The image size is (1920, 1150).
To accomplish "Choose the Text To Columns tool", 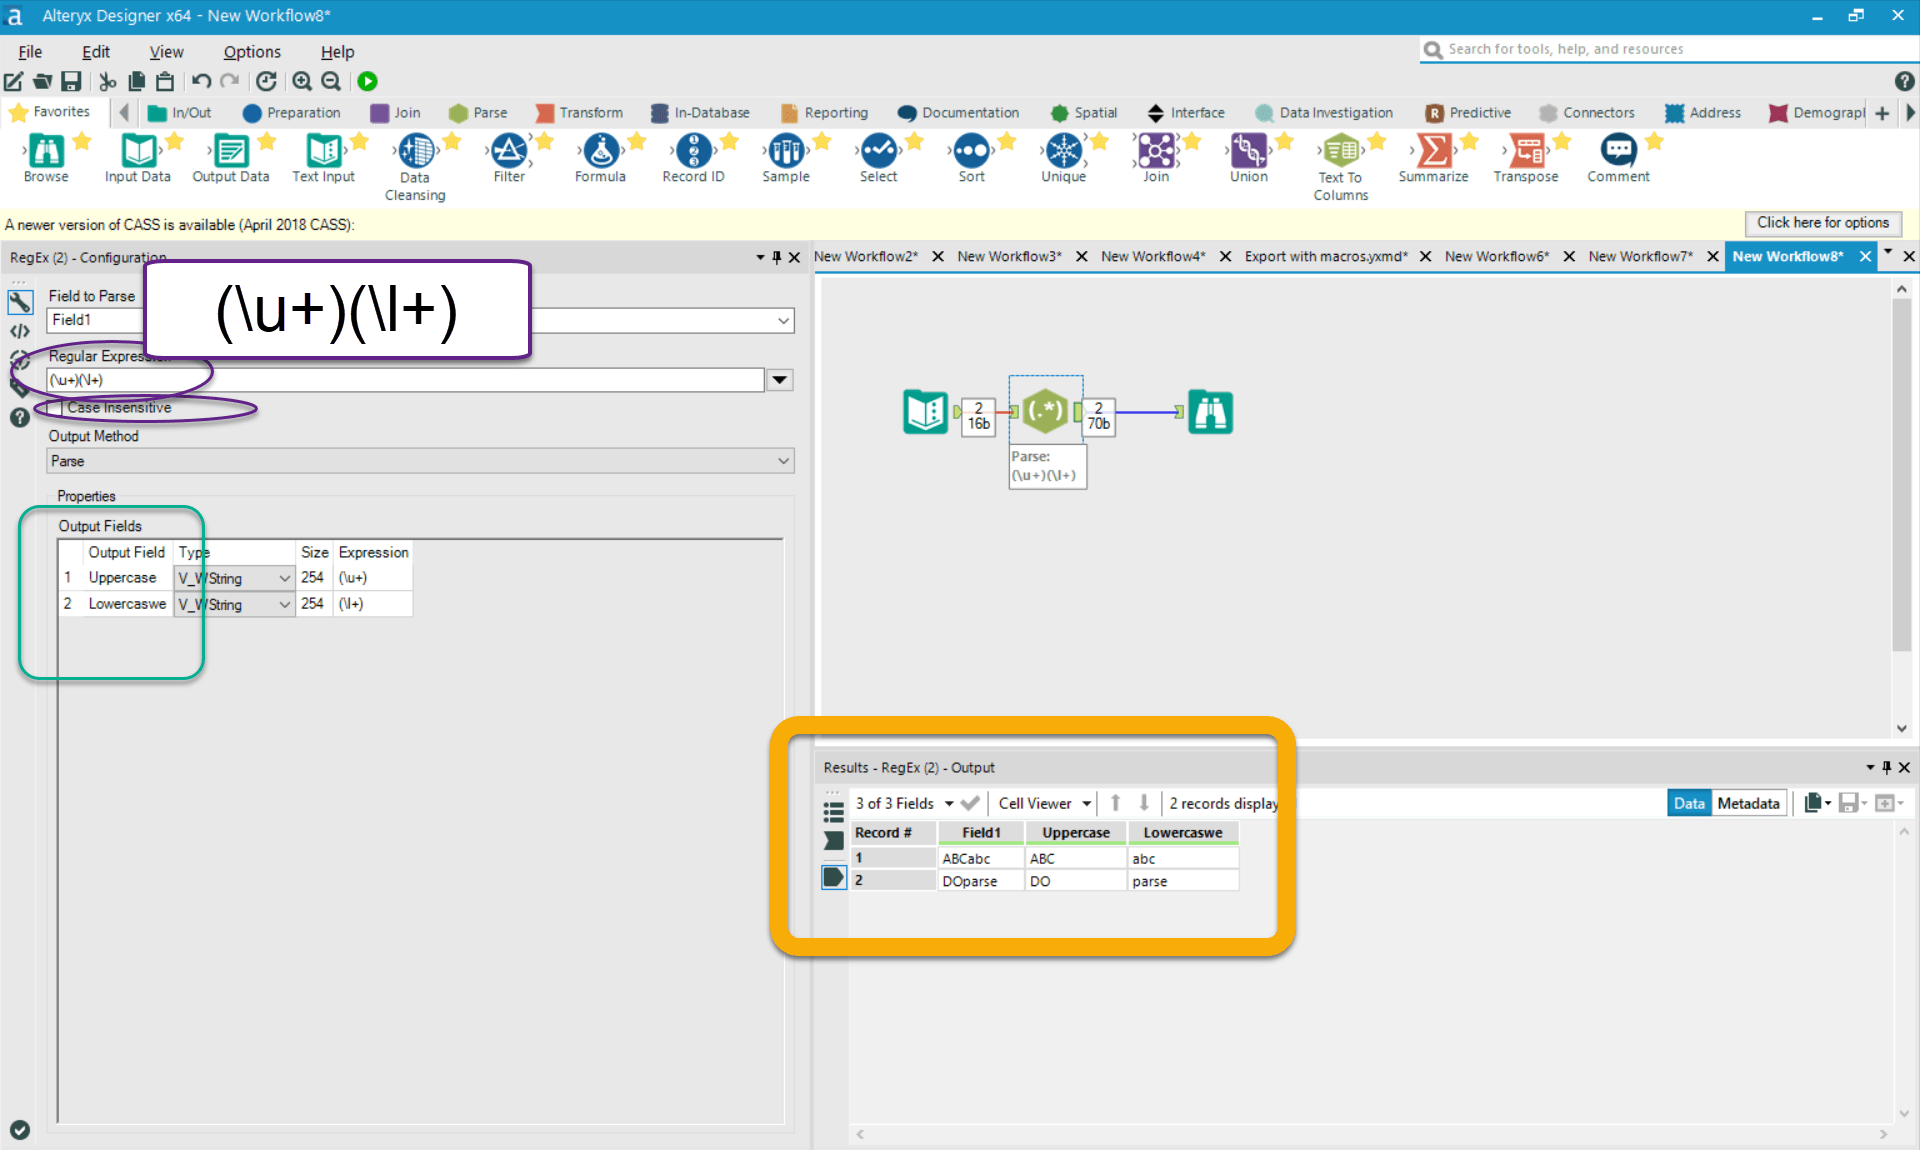I will tap(1341, 151).
